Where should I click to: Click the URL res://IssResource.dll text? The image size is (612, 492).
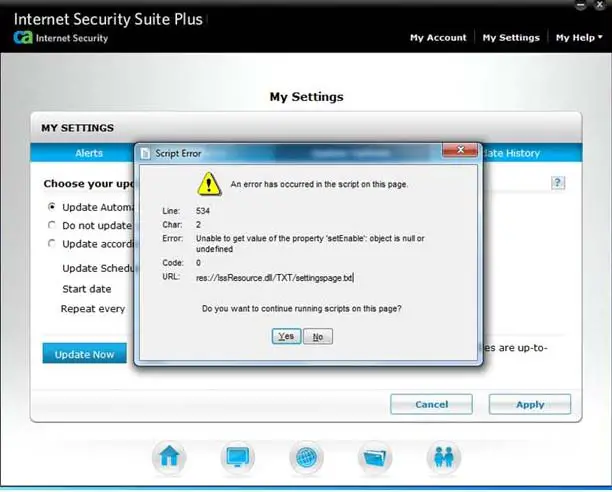pyautogui.click(x=274, y=278)
